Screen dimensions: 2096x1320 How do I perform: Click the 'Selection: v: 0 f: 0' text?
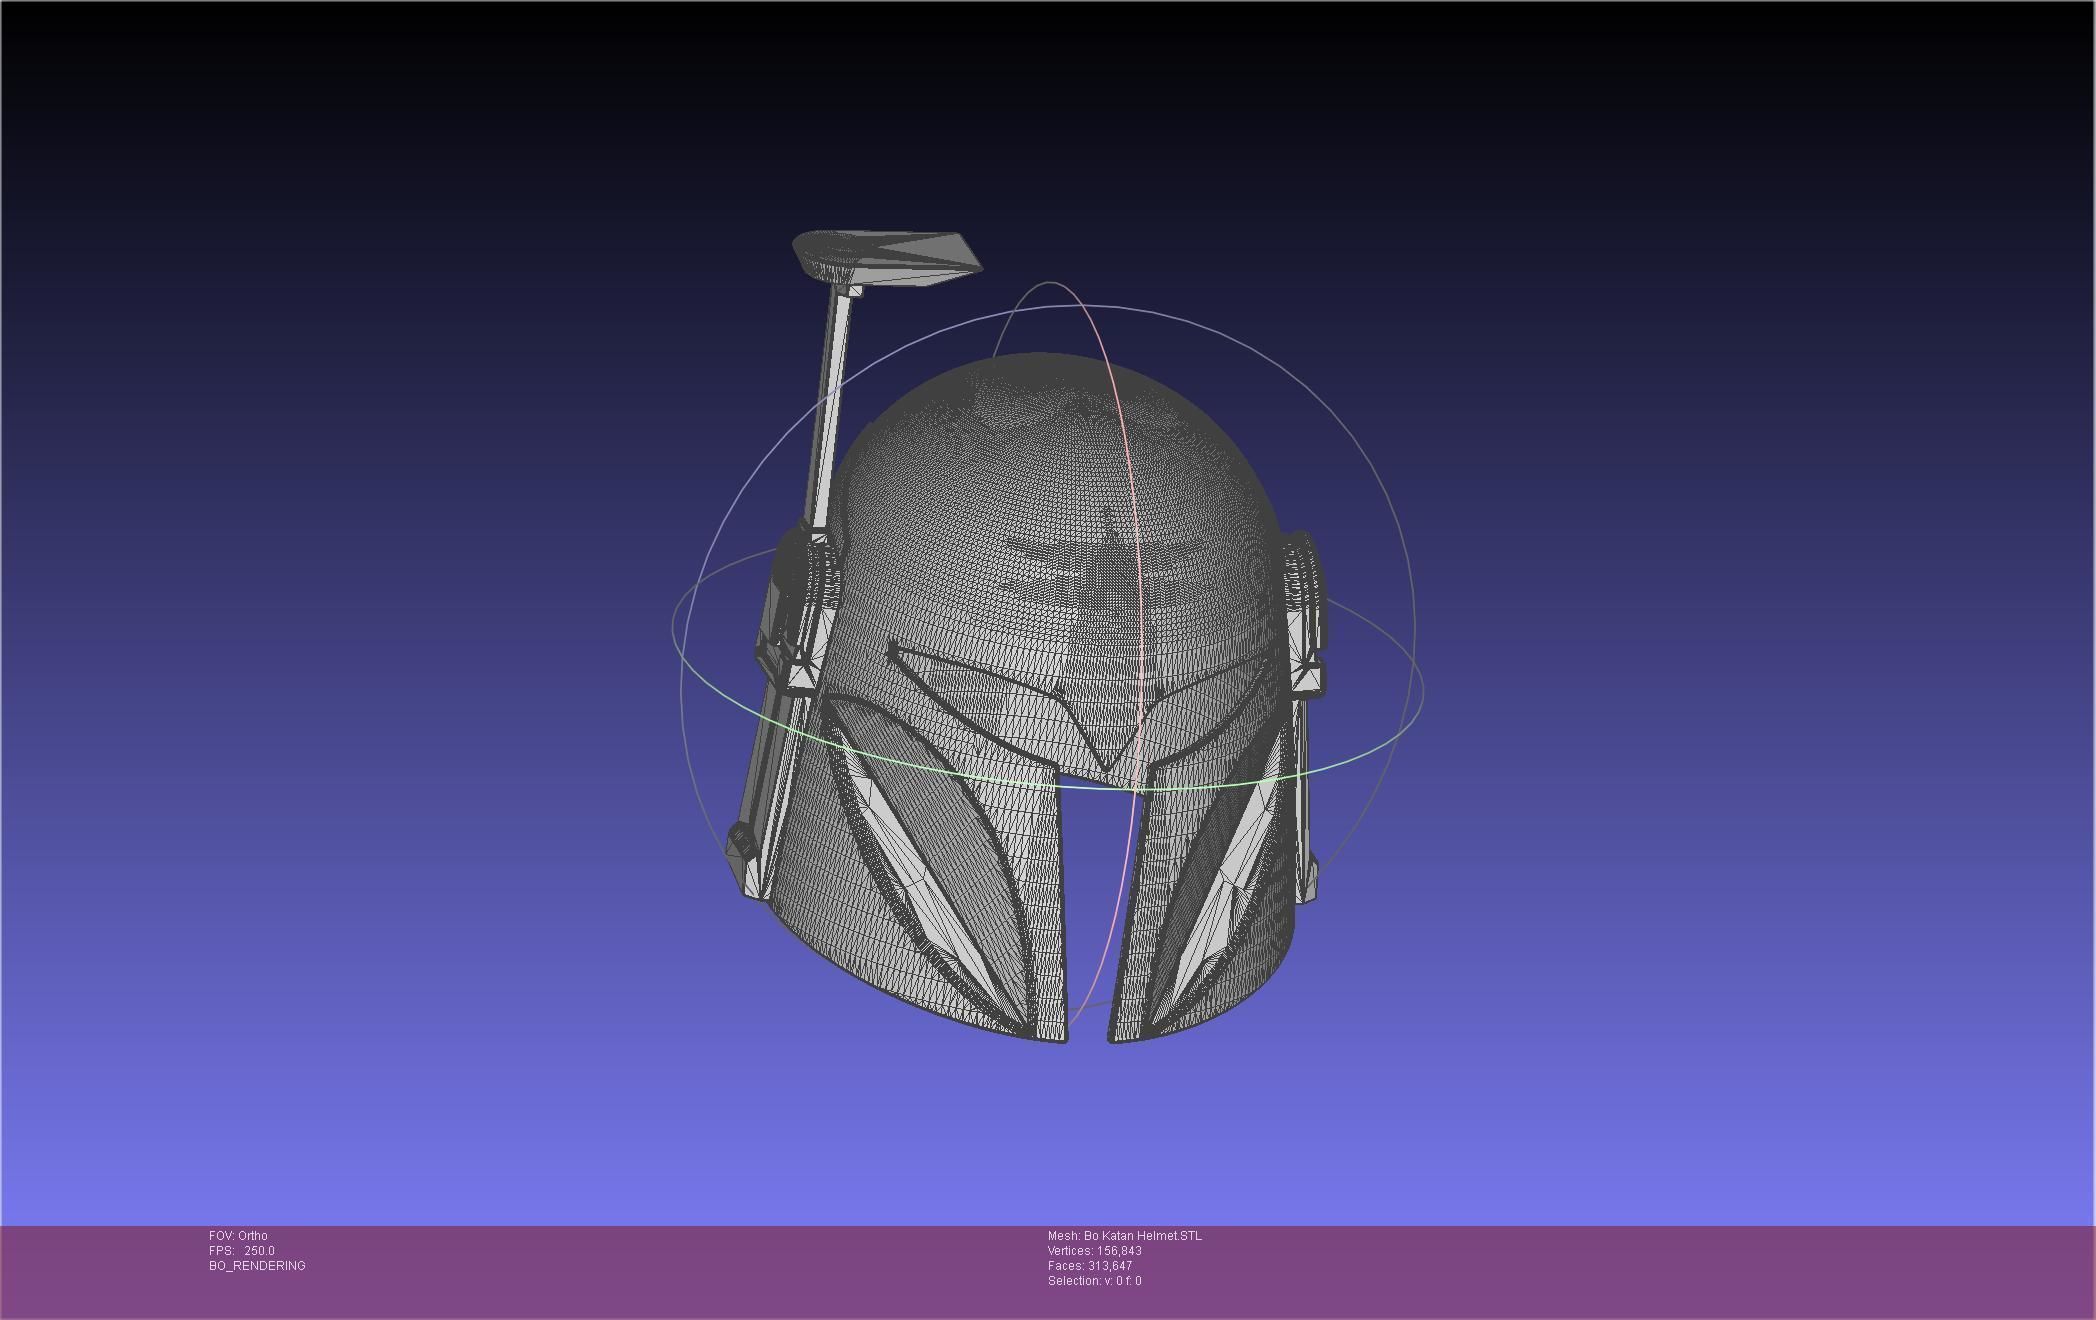[1095, 1281]
